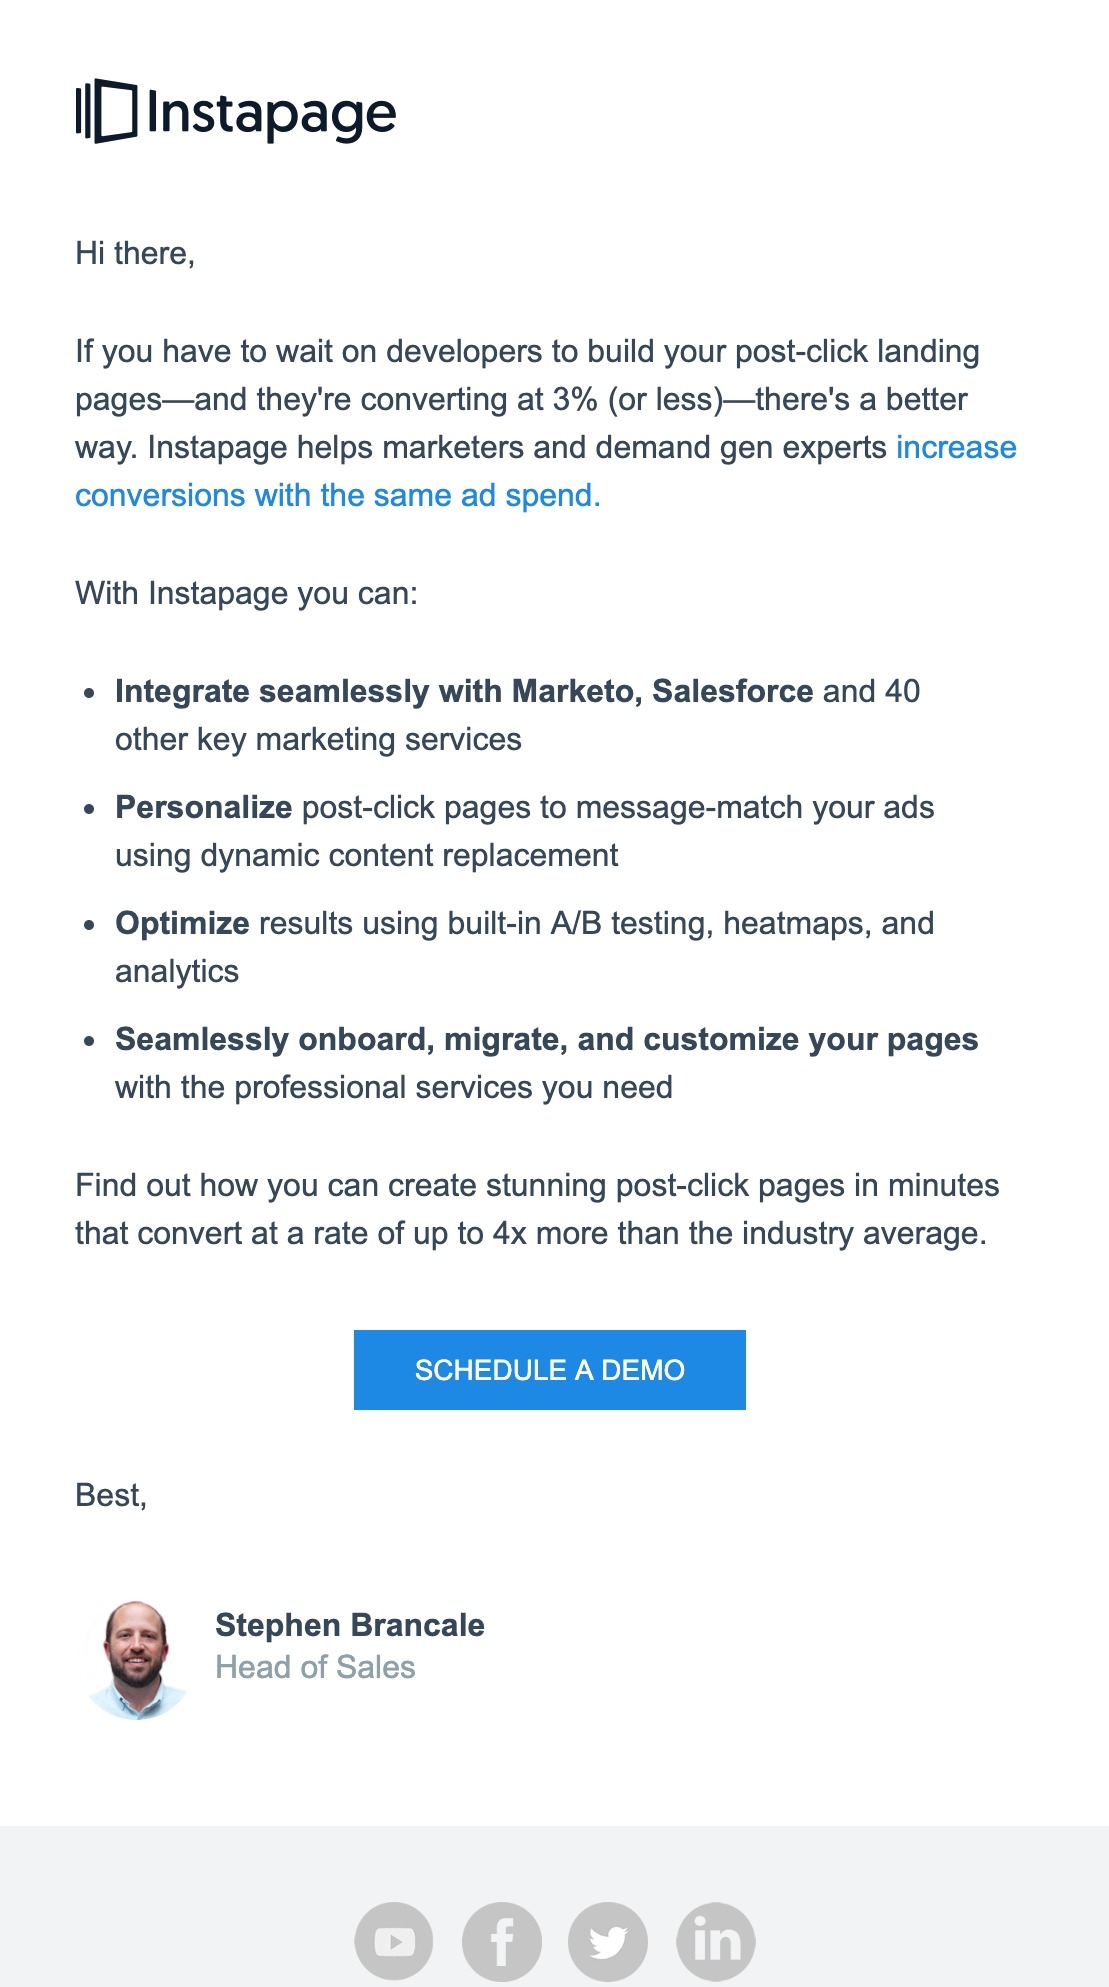Click the 'Seamlessly onboard, migrate' bullet
The width and height of the screenshot is (1109, 1987).
click(547, 1063)
